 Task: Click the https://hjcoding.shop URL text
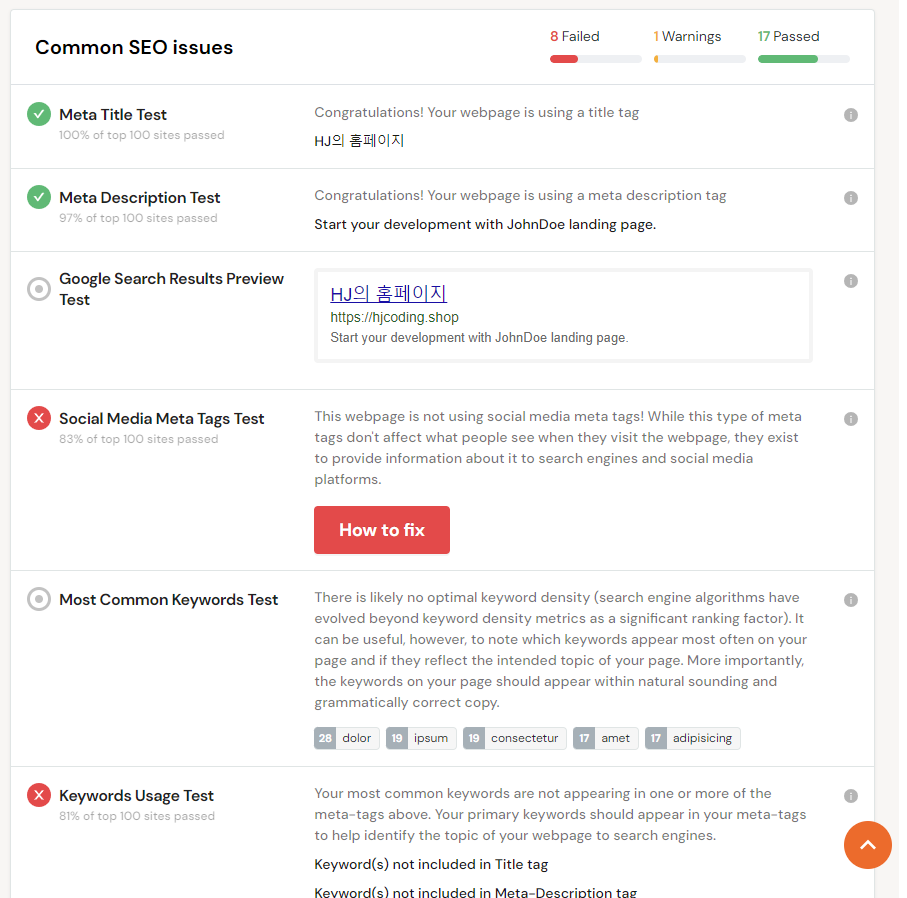pos(394,317)
